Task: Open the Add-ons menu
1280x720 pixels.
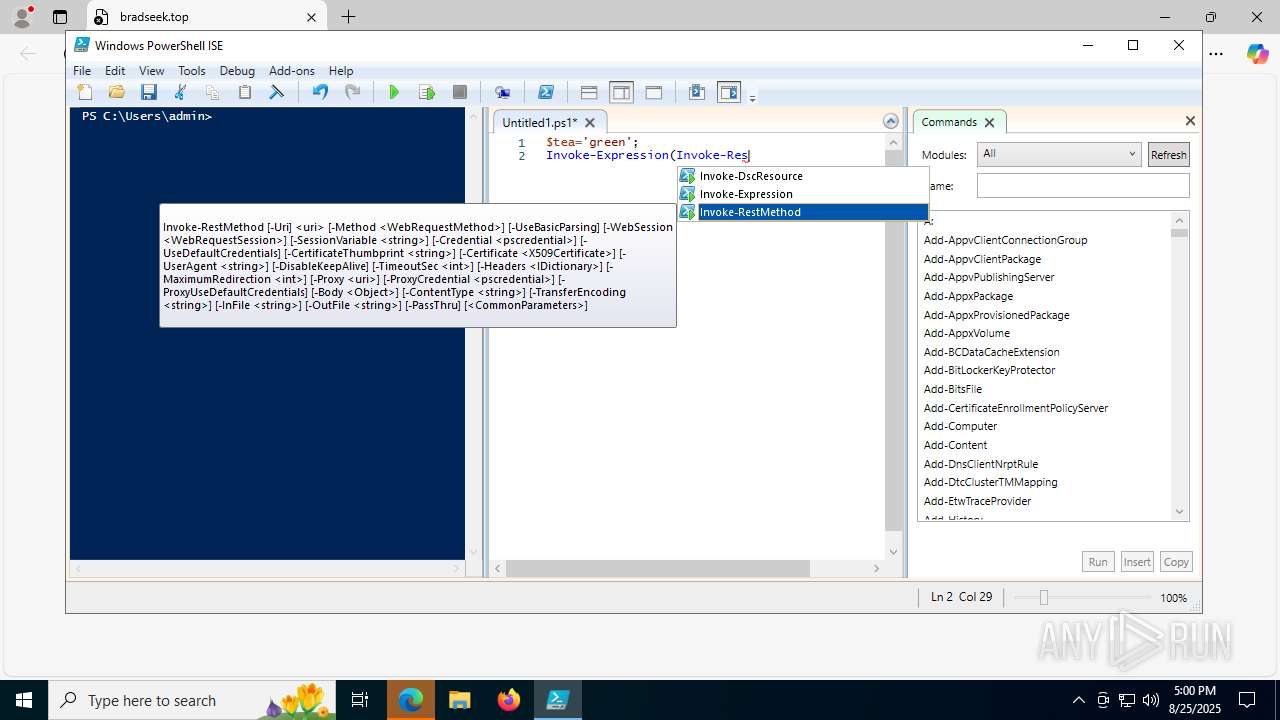Action: pos(292,71)
